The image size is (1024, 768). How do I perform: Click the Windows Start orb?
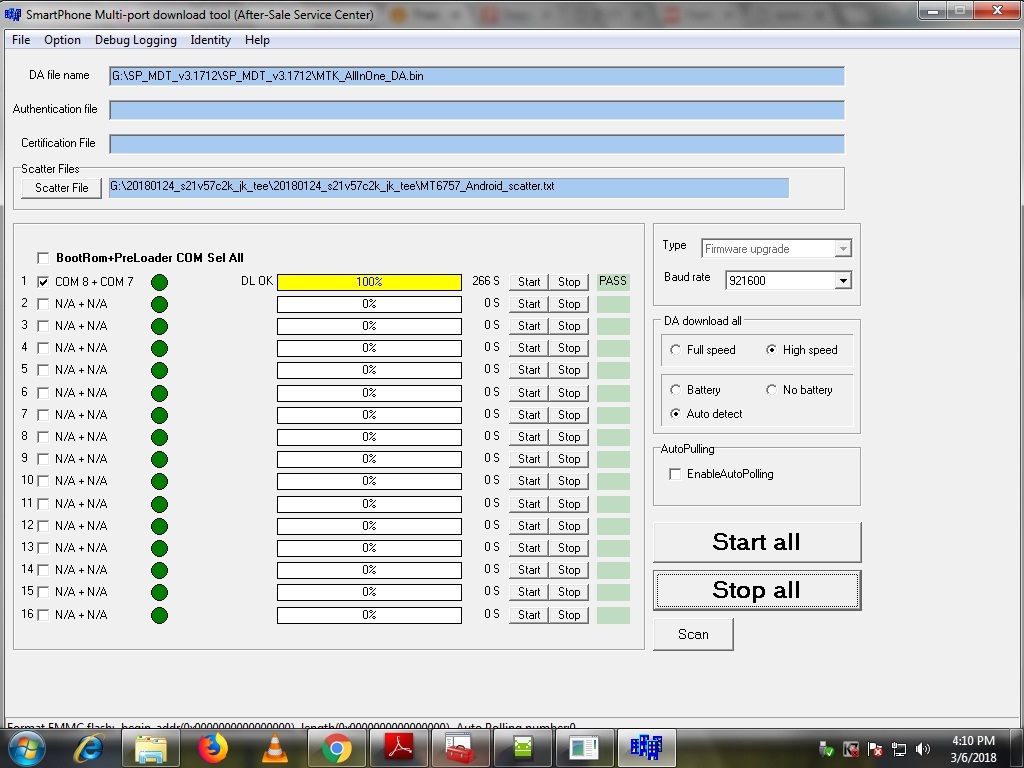click(x=27, y=748)
